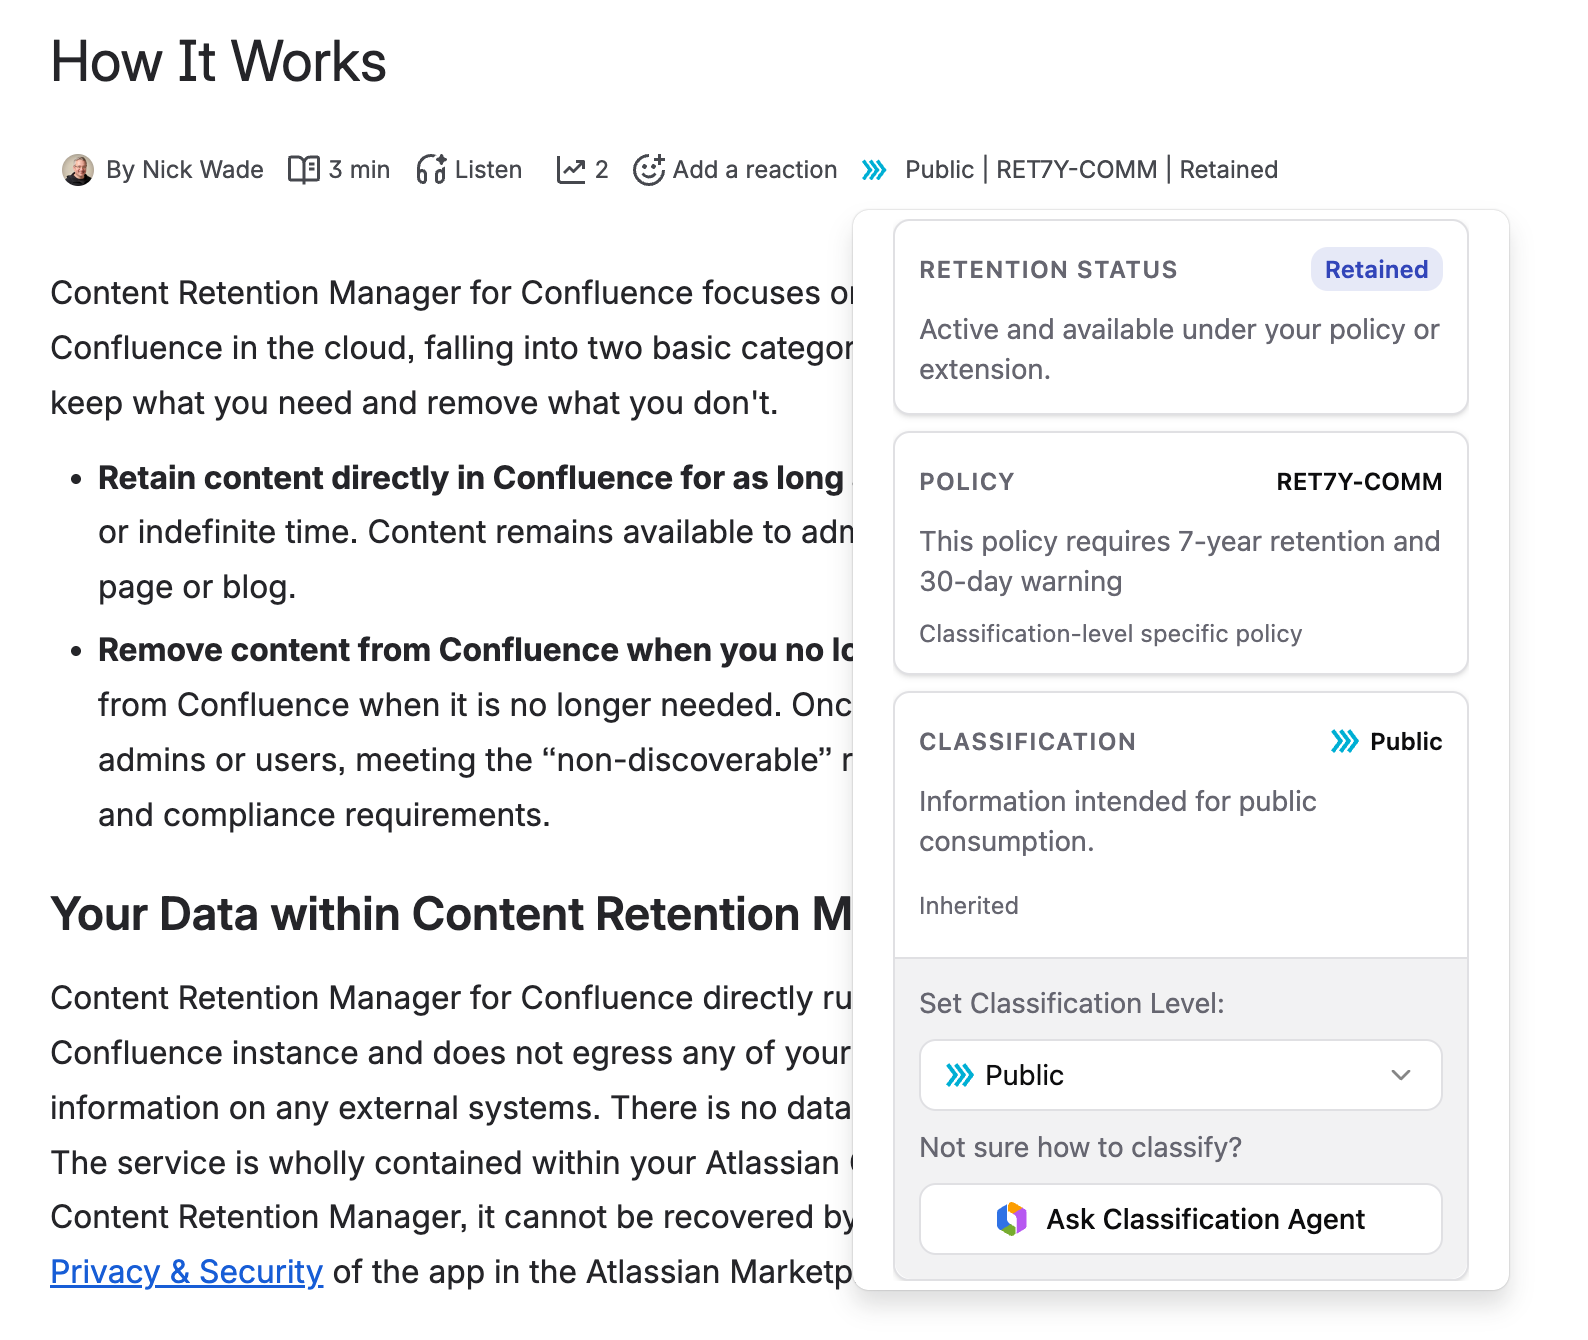Click the POLICY card heading
This screenshot has width=1588, height=1340.
(967, 482)
